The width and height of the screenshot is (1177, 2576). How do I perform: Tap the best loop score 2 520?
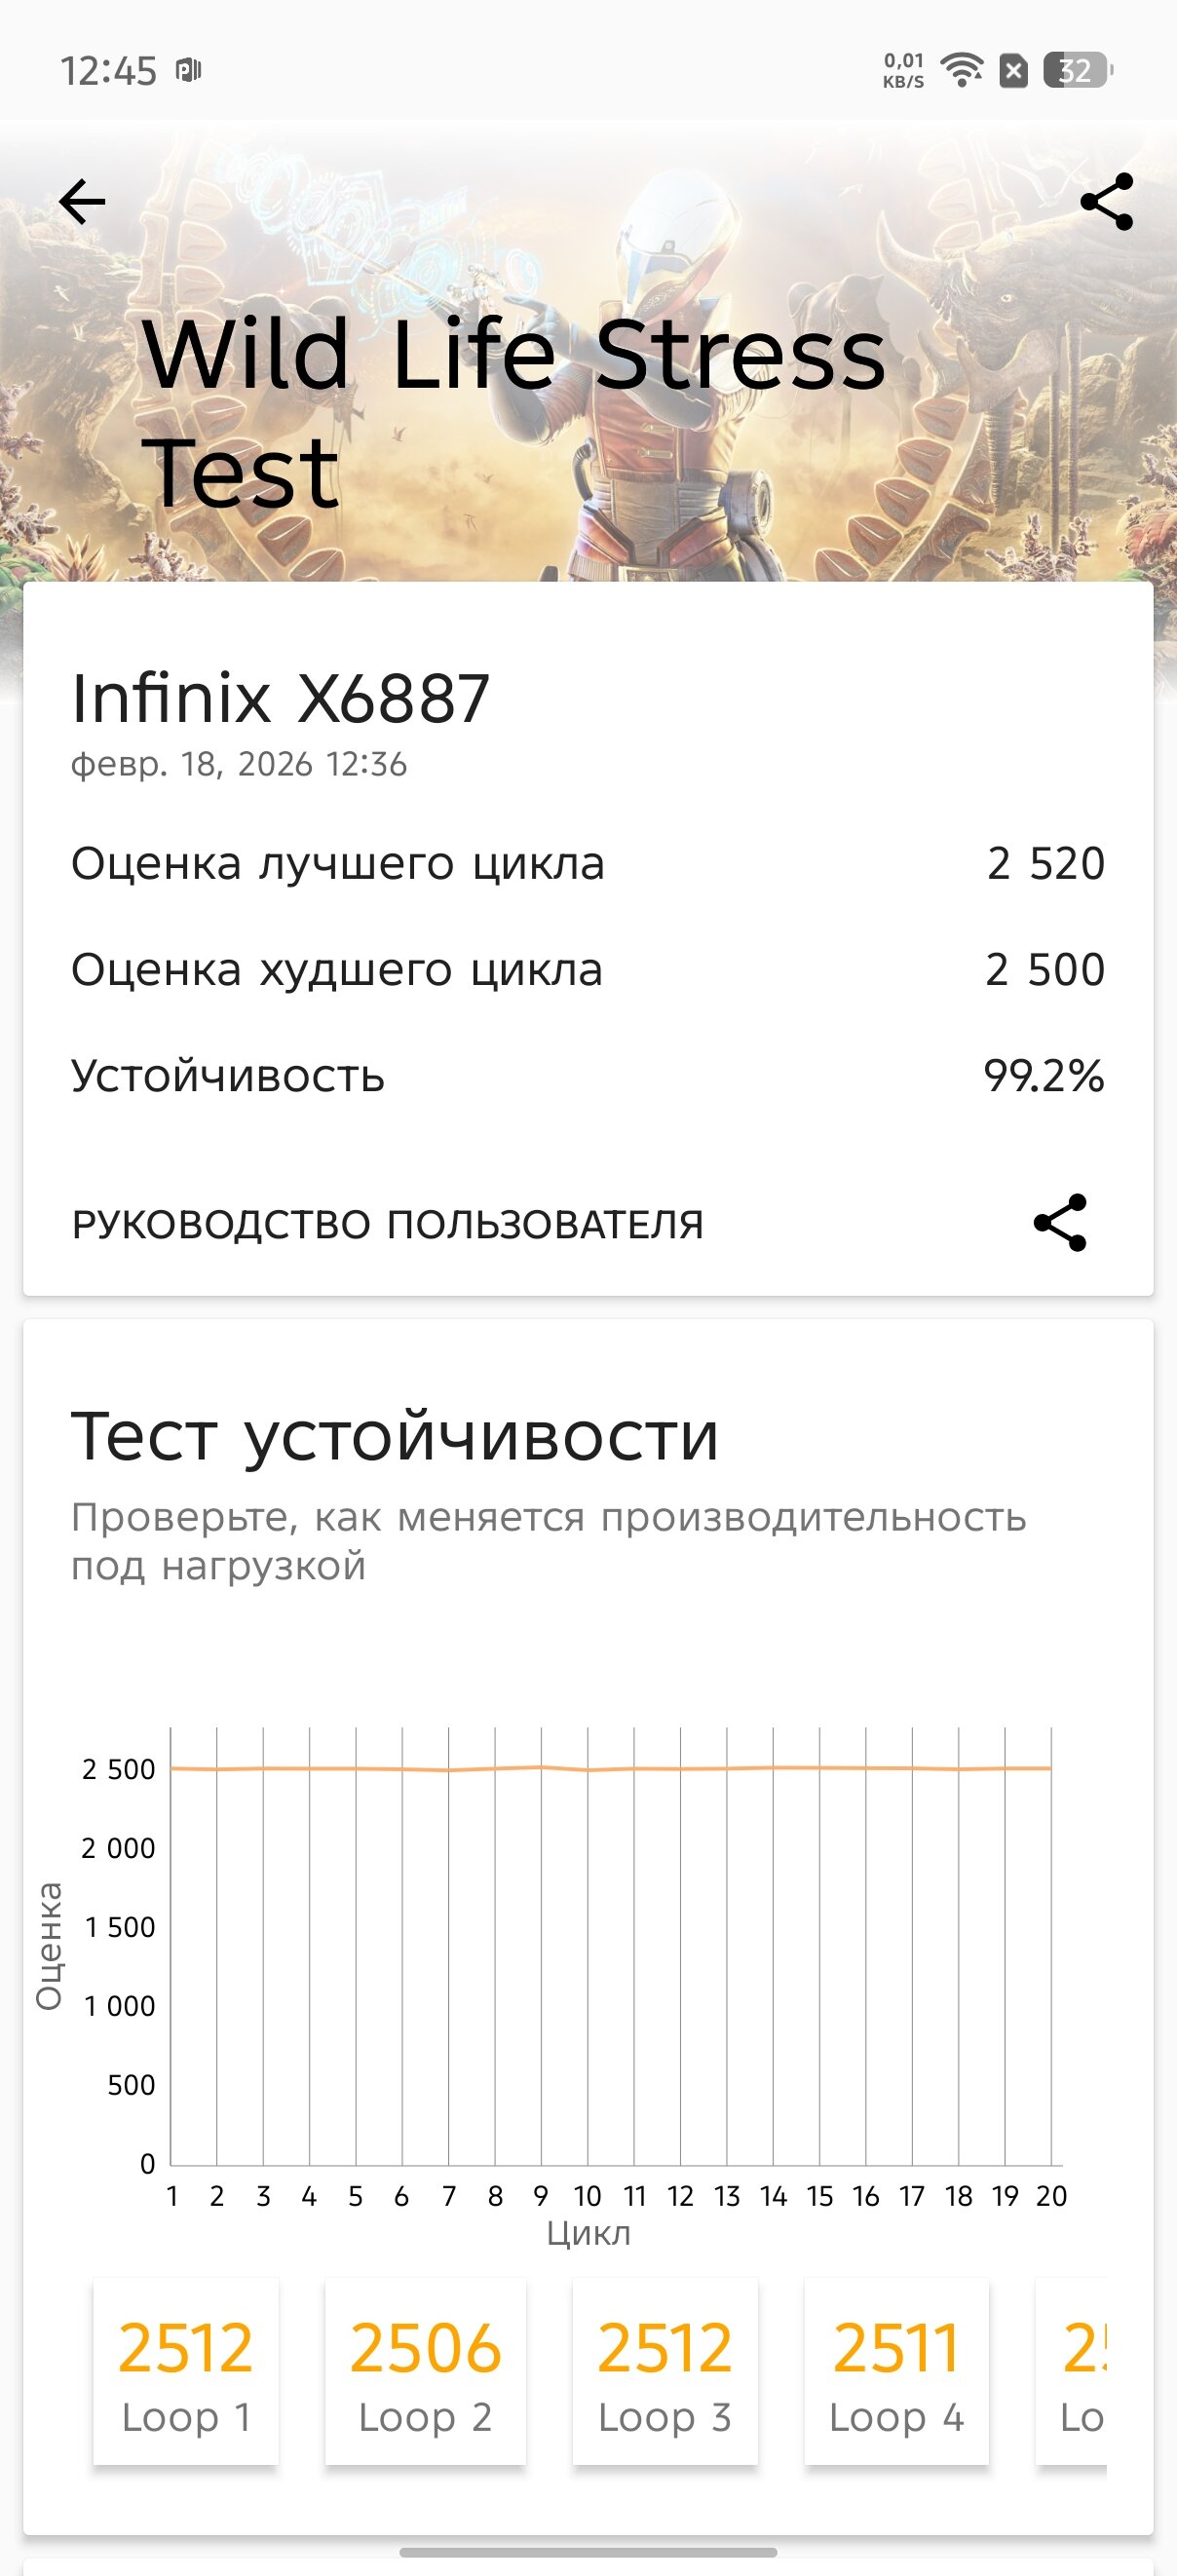tap(1045, 863)
